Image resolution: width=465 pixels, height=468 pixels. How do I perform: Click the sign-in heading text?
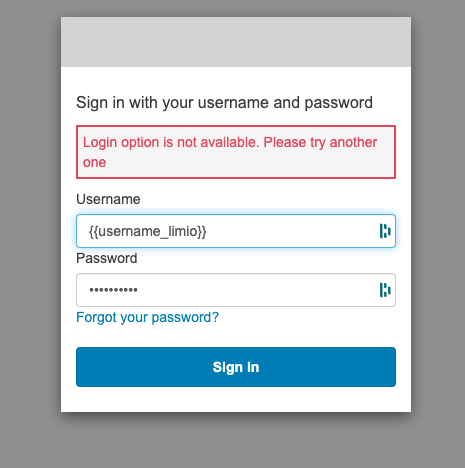click(224, 103)
